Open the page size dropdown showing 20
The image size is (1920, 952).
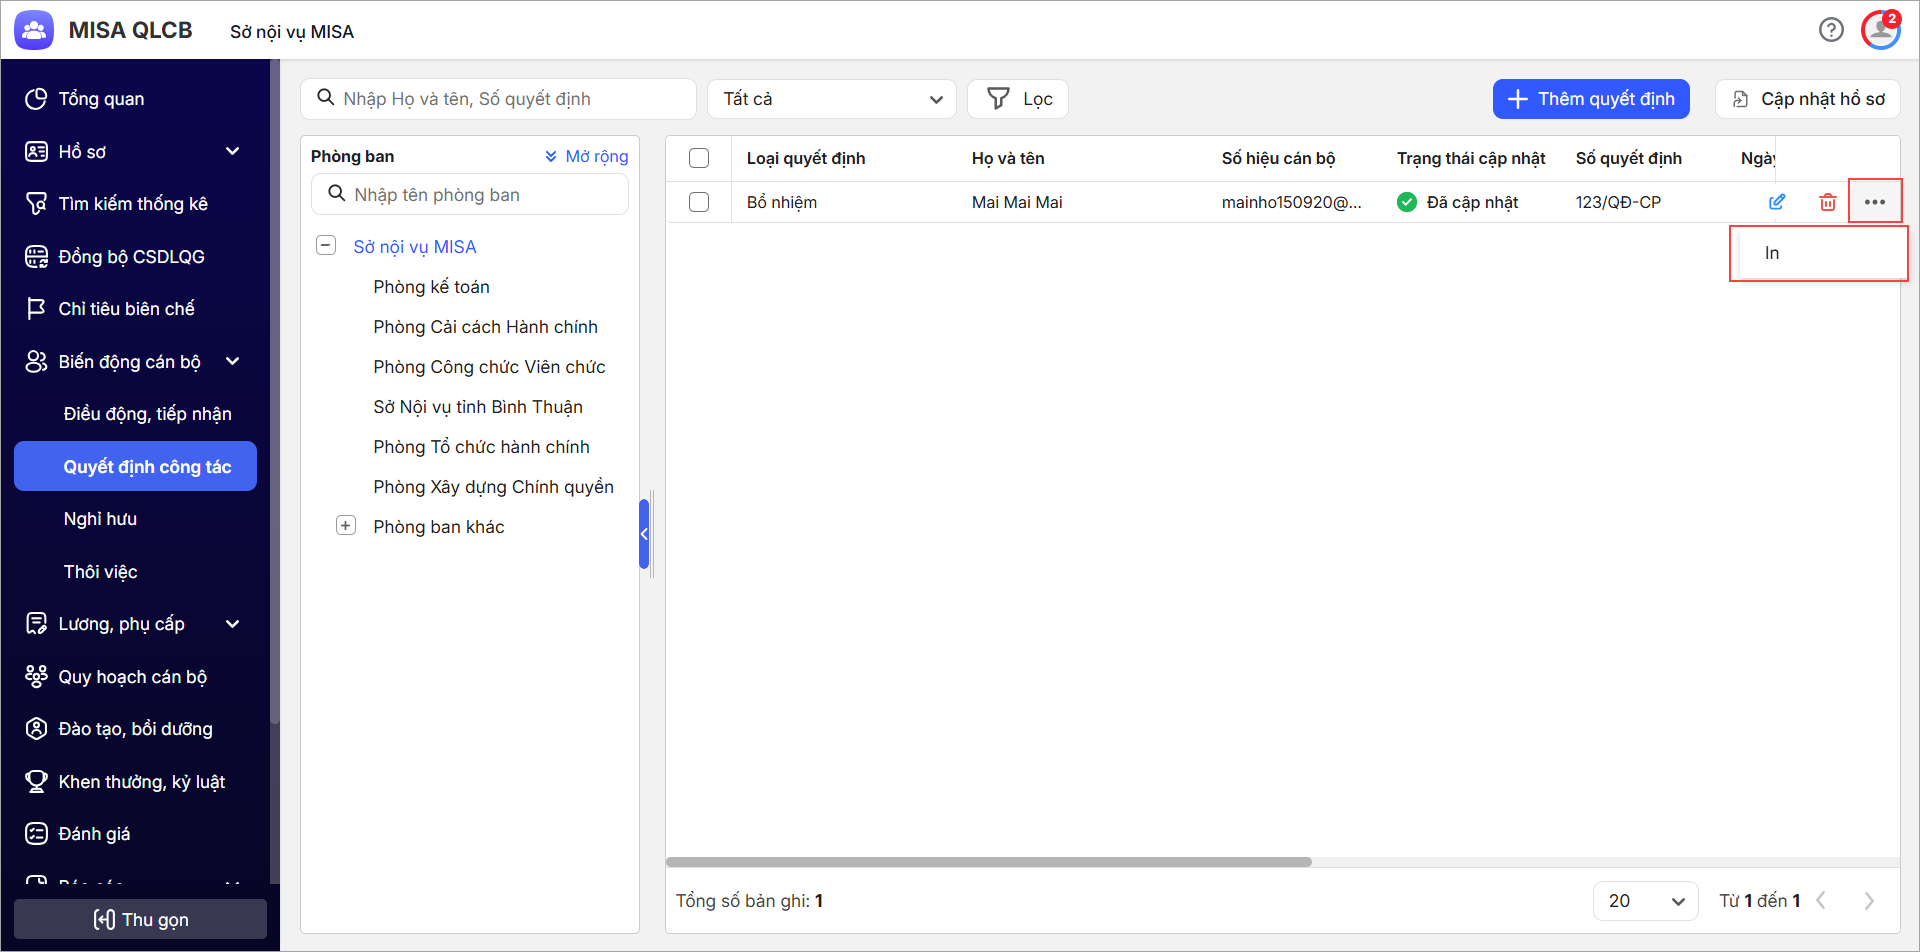tap(1645, 901)
